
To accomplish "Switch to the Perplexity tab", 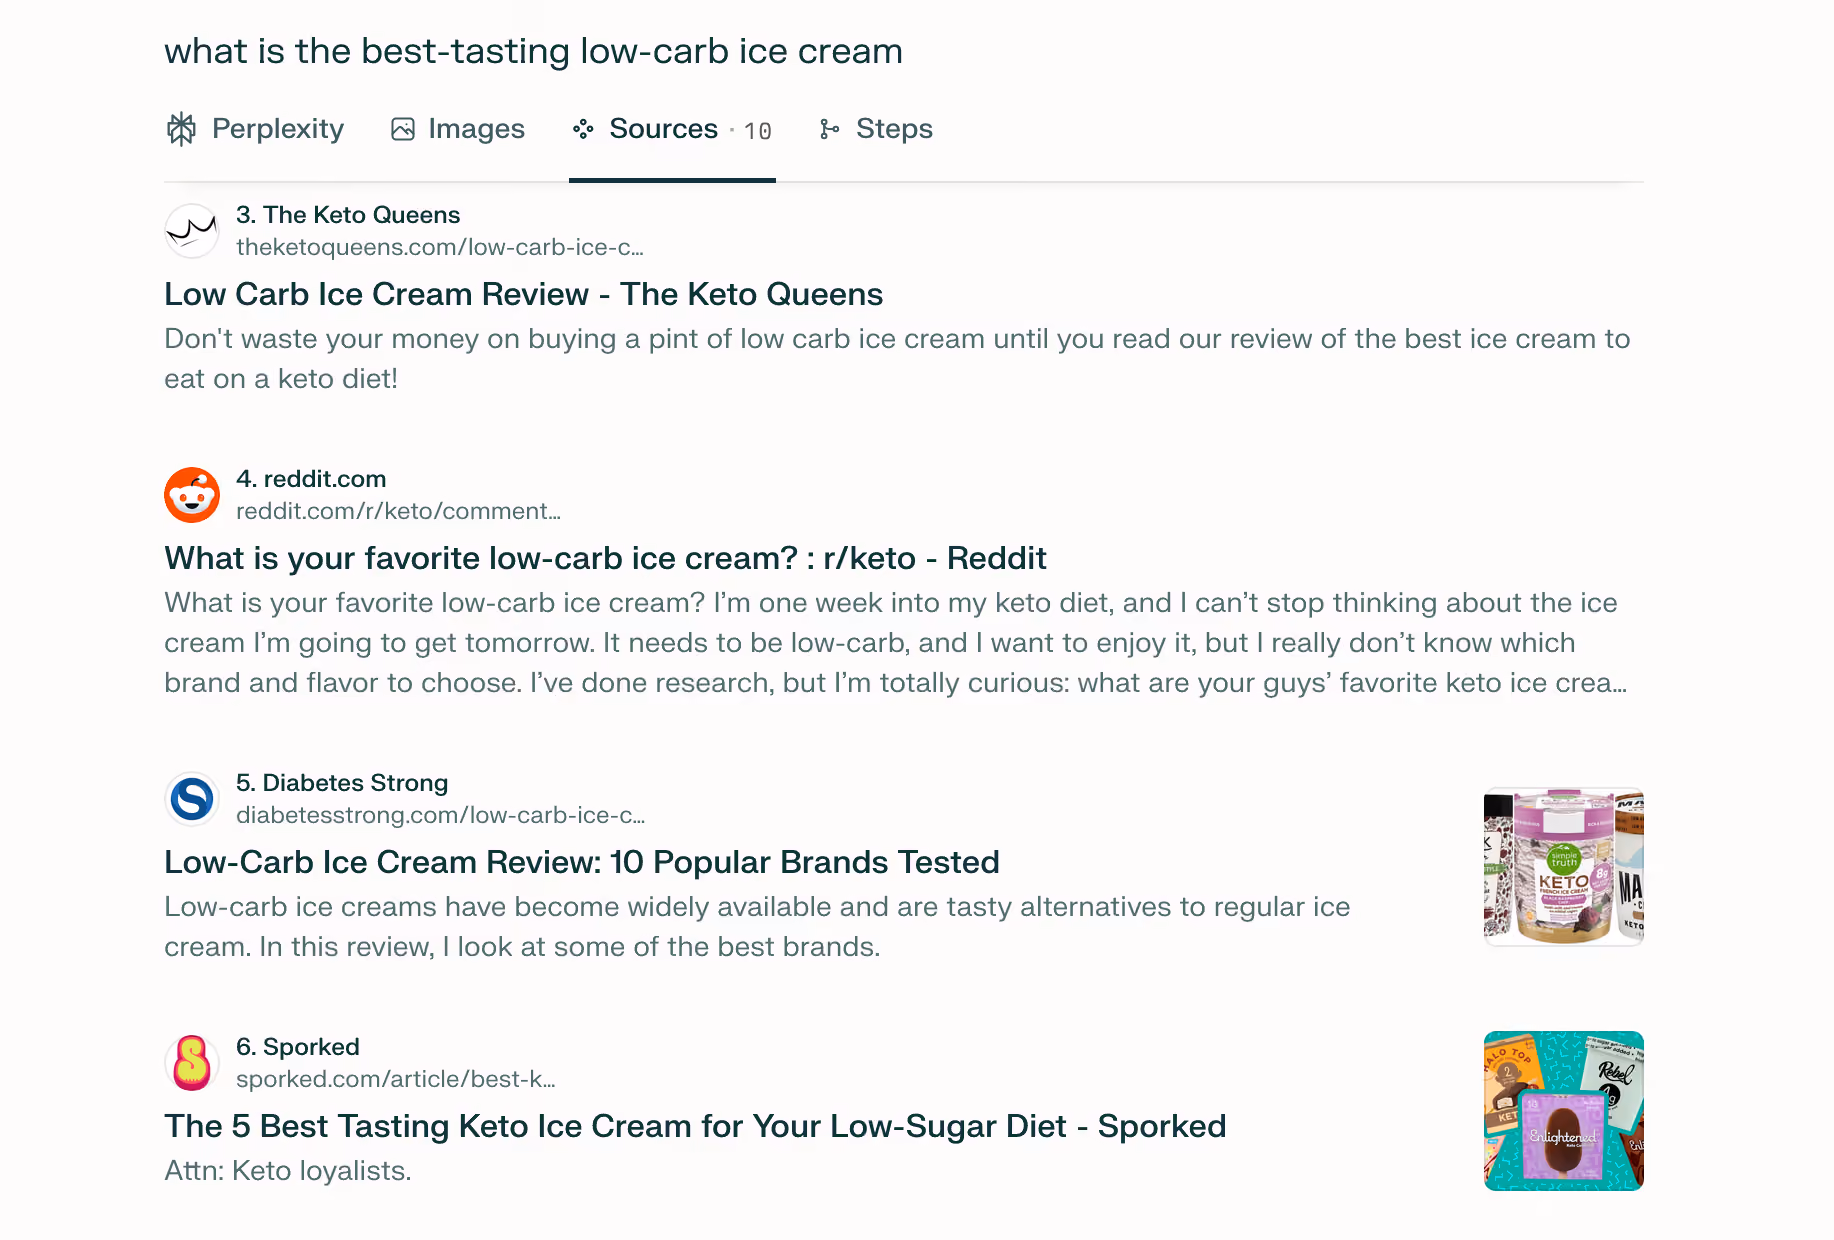I will (x=255, y=129).
